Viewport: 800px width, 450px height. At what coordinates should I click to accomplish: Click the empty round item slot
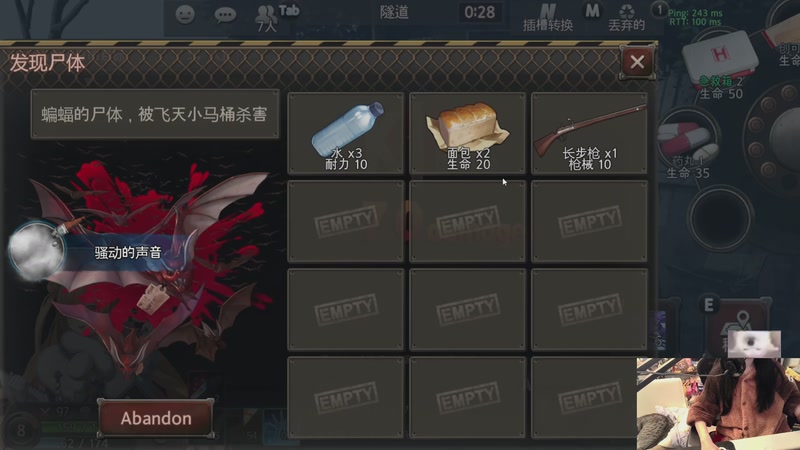pyautogui.click(x=719, y=218)
